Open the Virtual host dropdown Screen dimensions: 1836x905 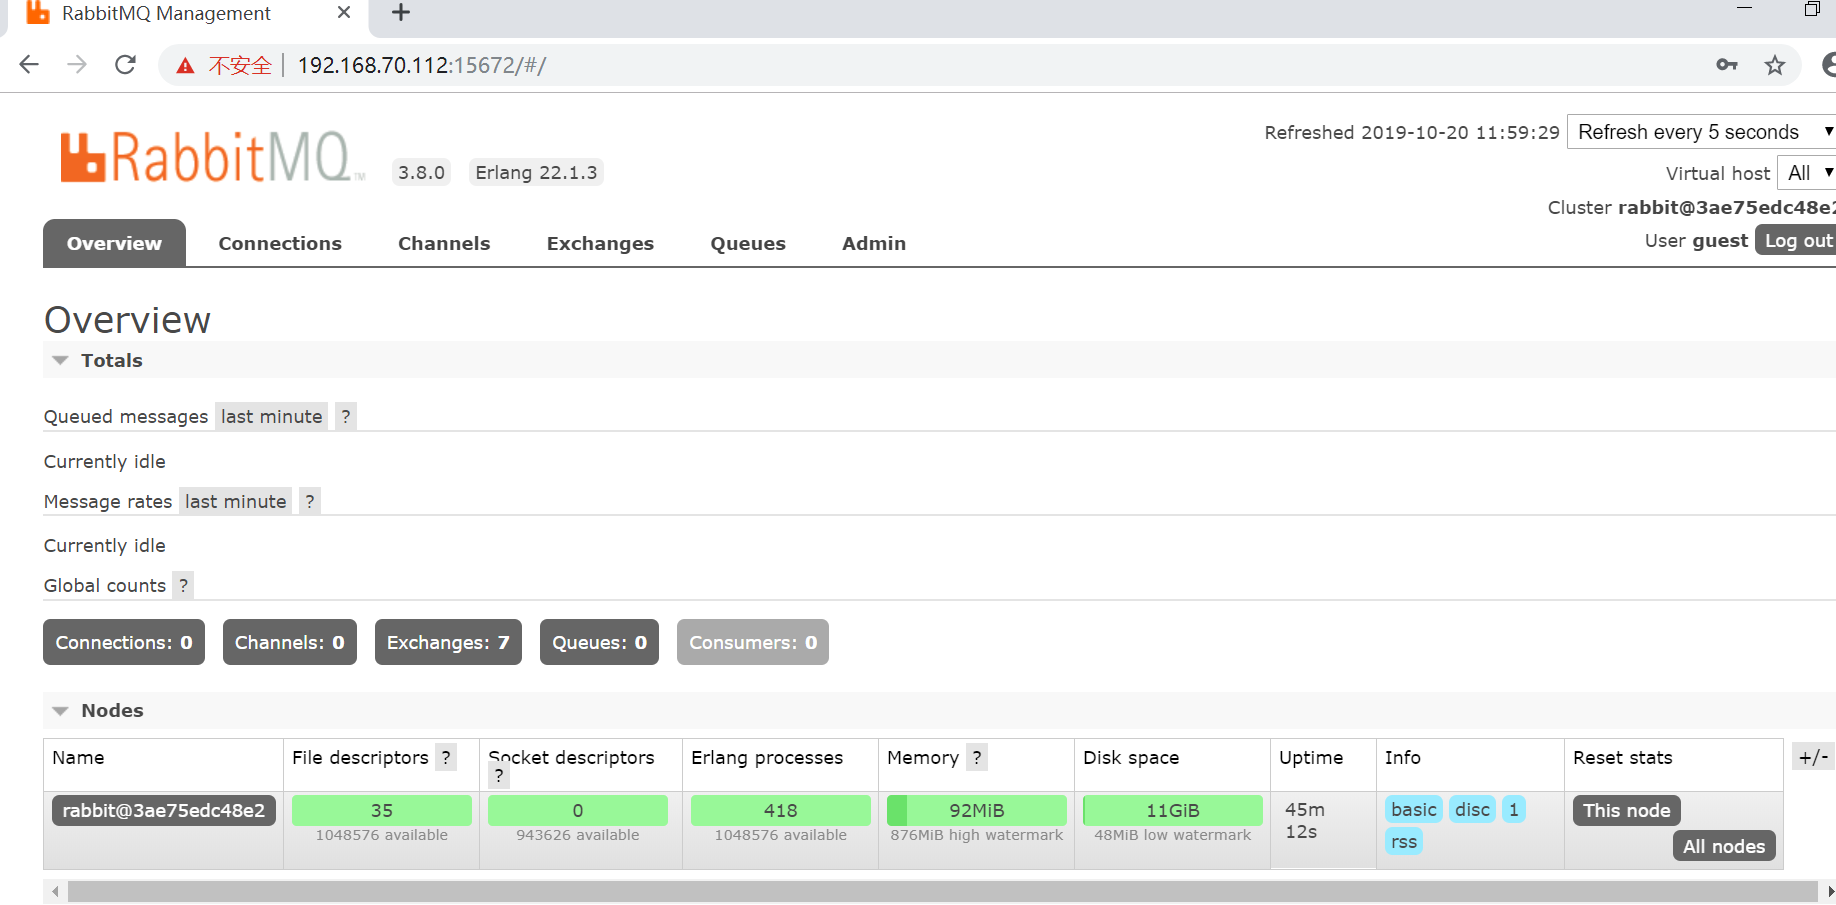1806,172
